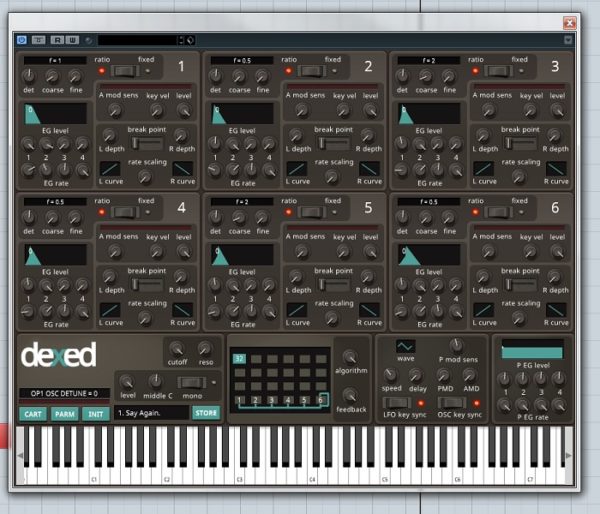Toggle operator 5 ratio/fixed switch
Viewport: 600px width, 514px height.
tap(311, 212)
